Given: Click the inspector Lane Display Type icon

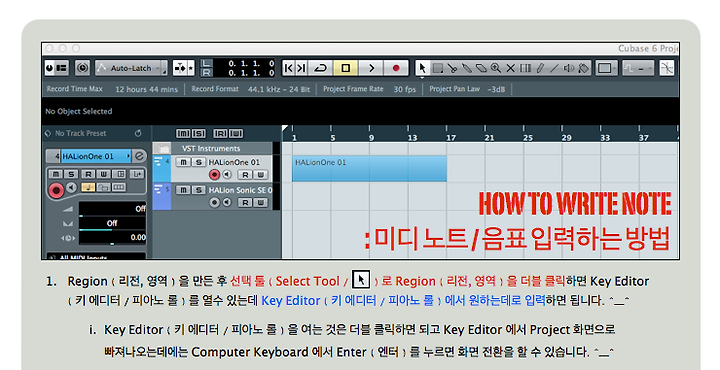Looking at the screenshot, I should click(119, 187).
